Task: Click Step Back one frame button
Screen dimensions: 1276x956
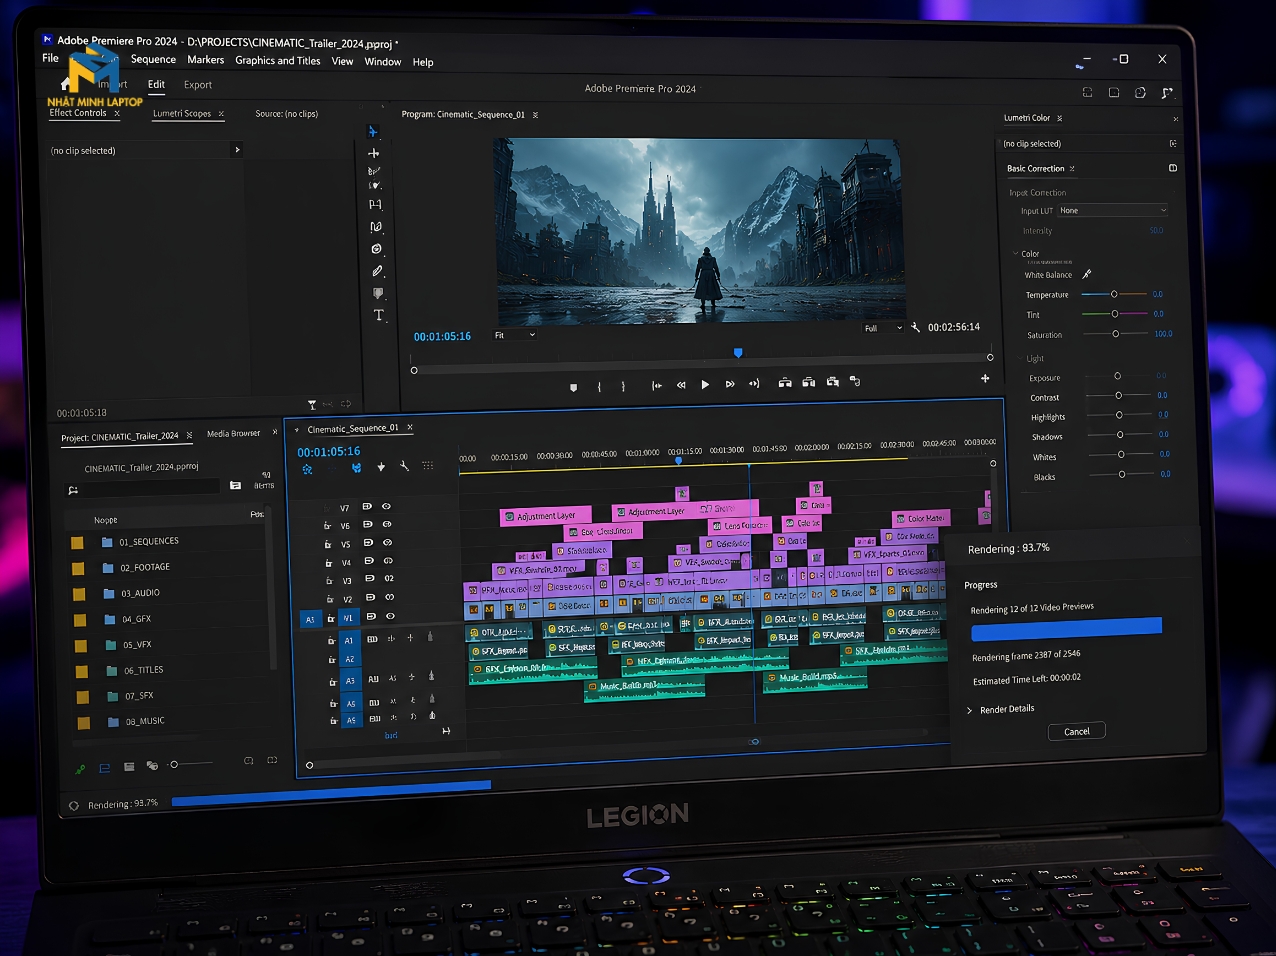Action: [x=681, y=384]
